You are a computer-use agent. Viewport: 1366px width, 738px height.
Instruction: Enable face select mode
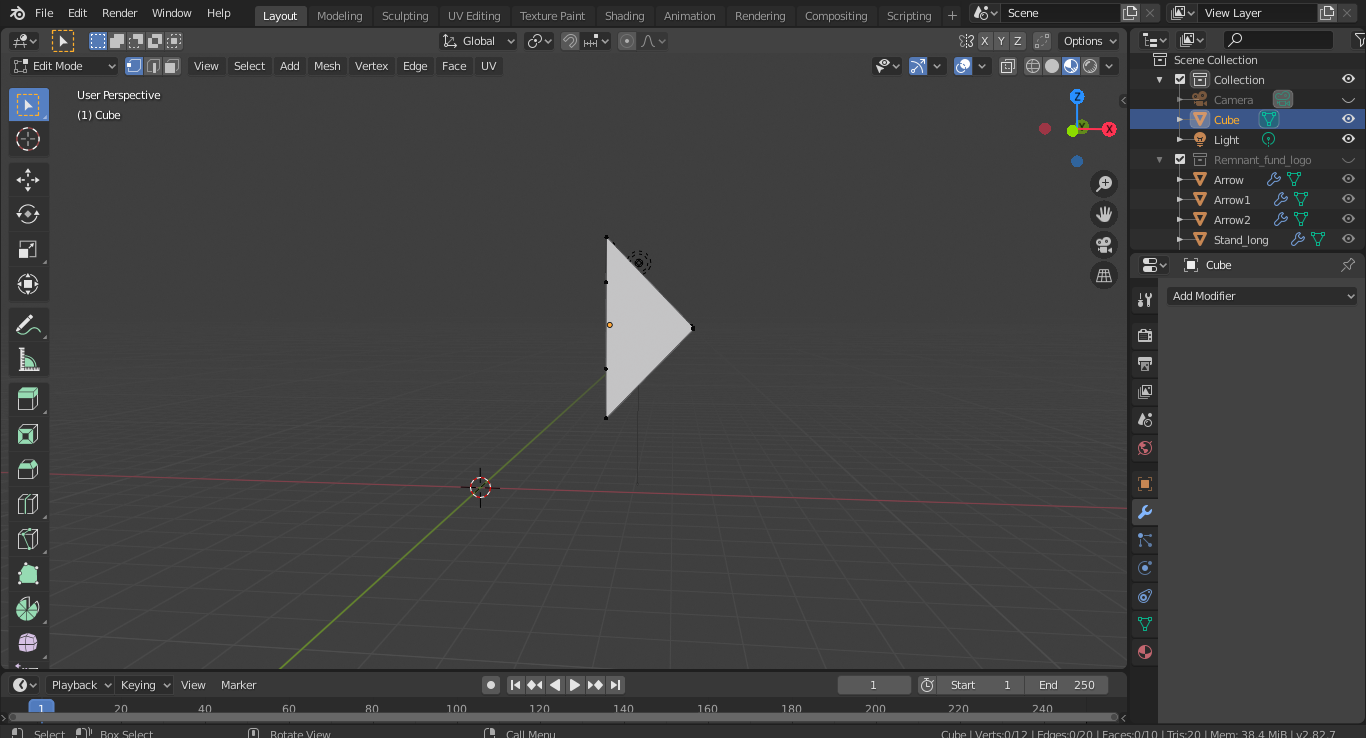tap(172, 66)
